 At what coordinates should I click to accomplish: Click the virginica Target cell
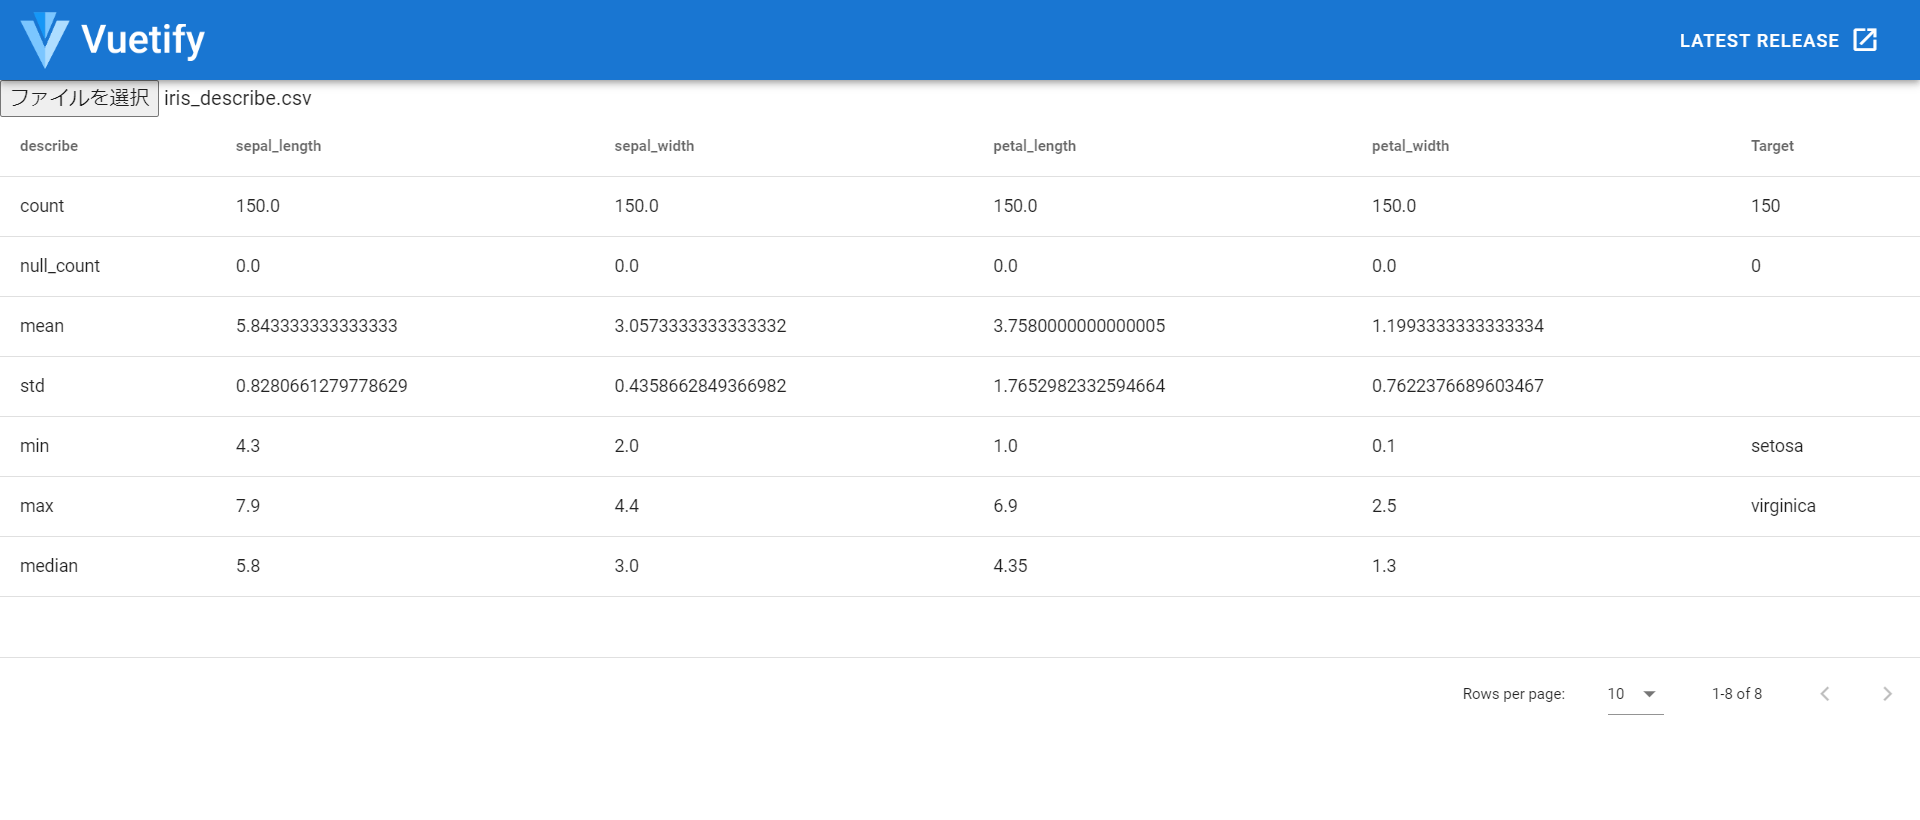point(1783,506)
